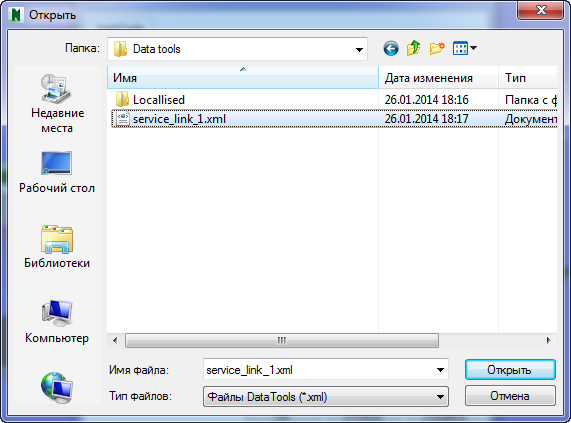Screen dimensions: 571x423
Task: Click the horizontal scrollbar right arrow
Action: coord(548,341)
